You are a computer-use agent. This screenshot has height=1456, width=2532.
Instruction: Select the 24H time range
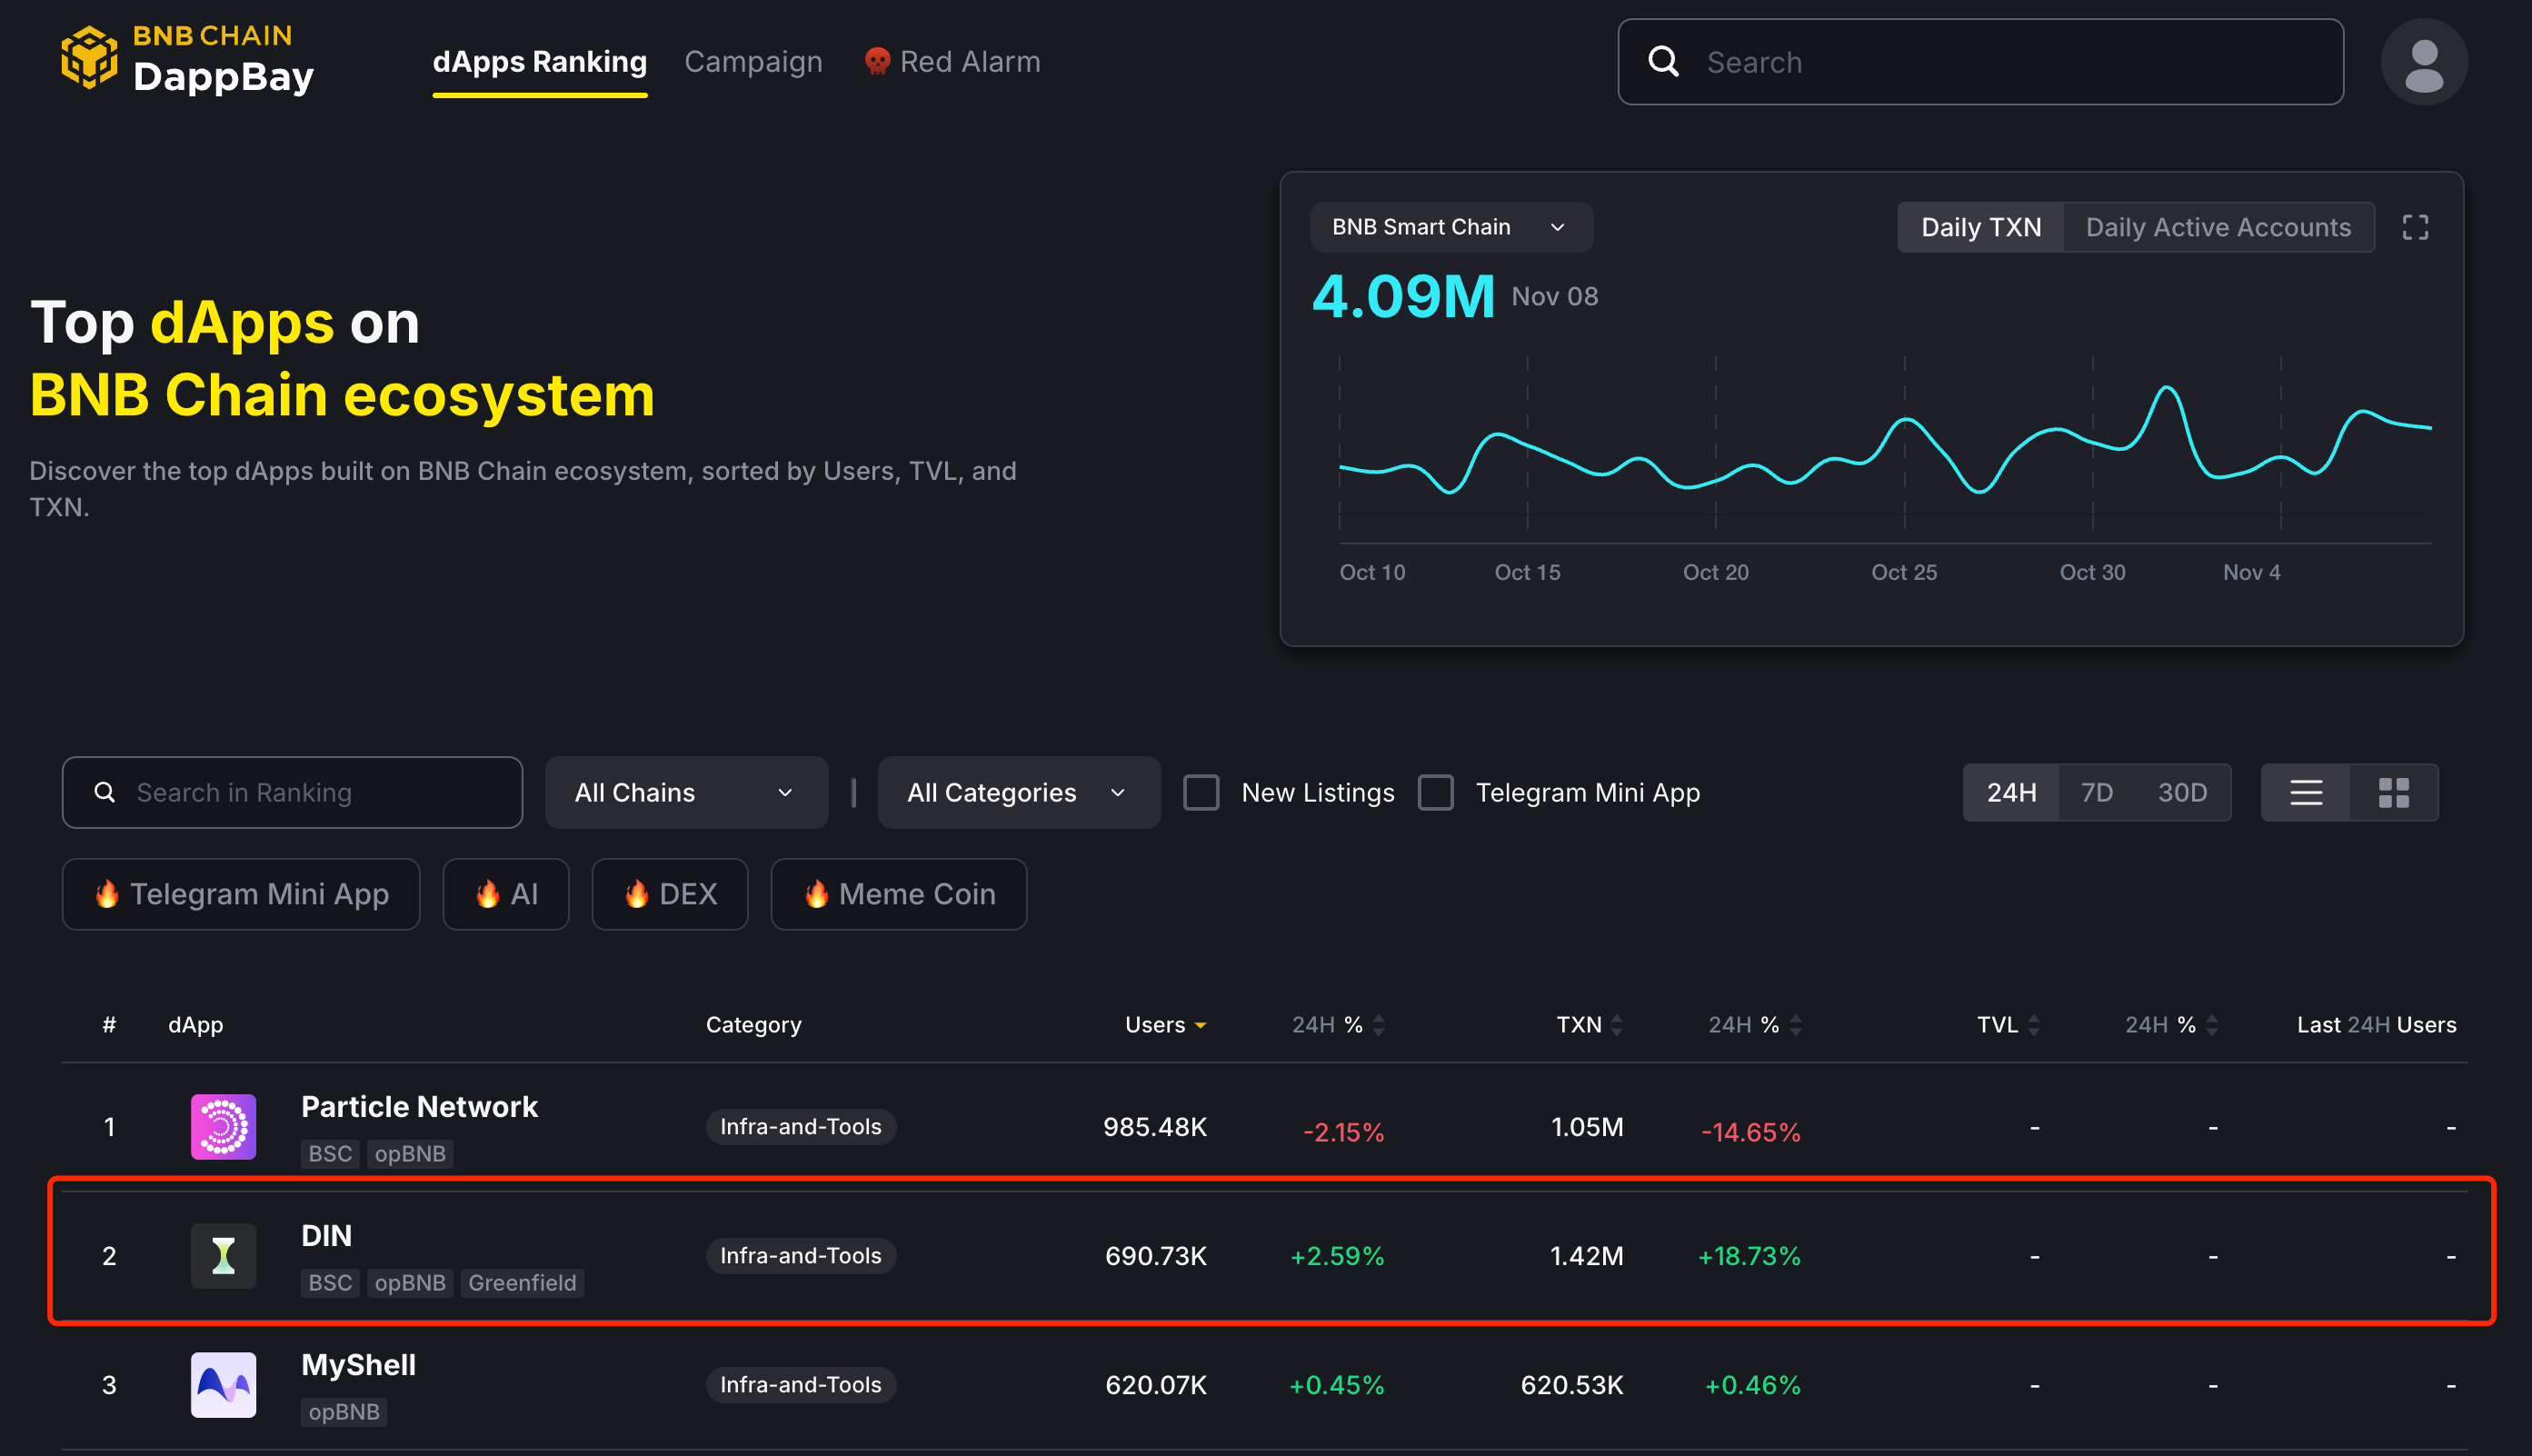click(2011, 793)
